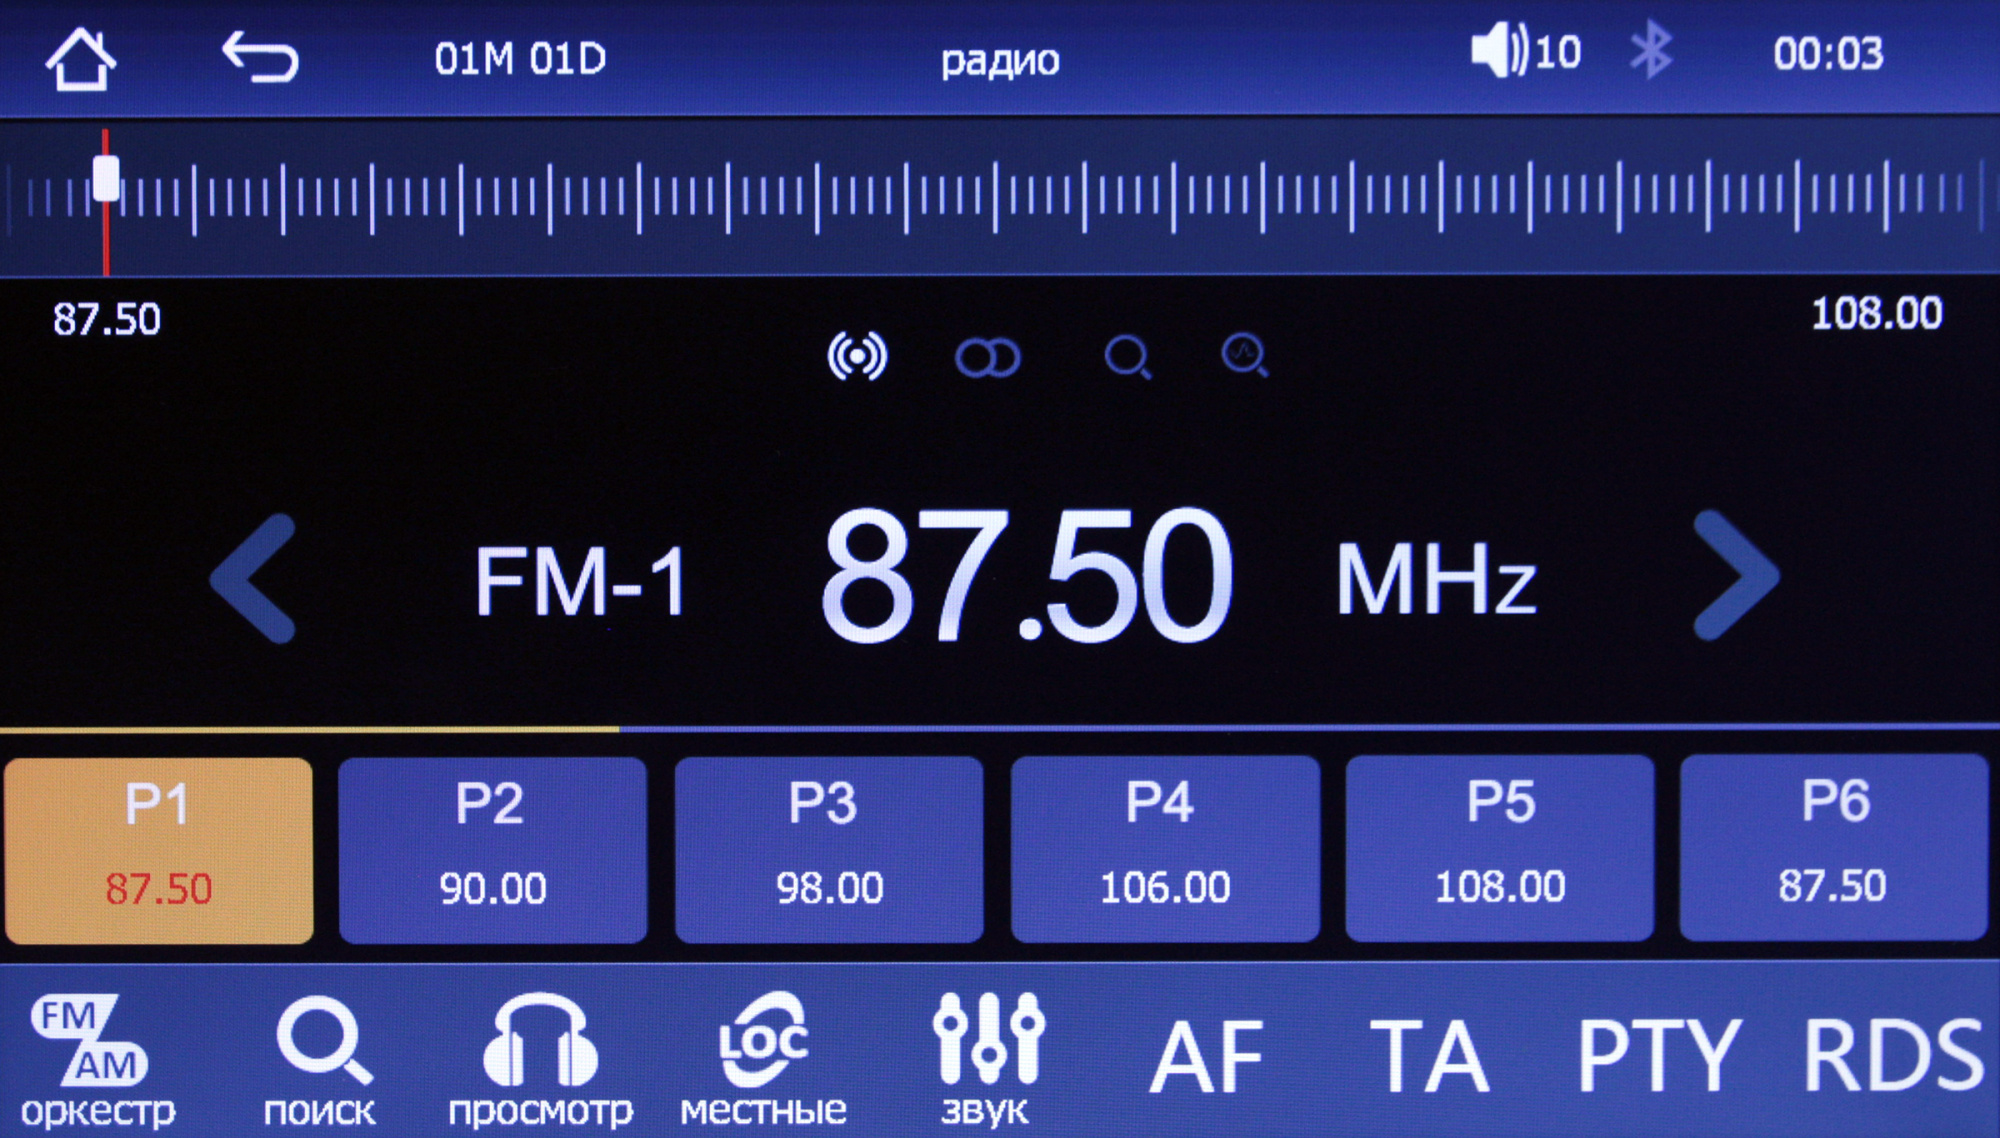Tap the радио title label
Screen dimensions: 2000x1138
click(1000, 61)
